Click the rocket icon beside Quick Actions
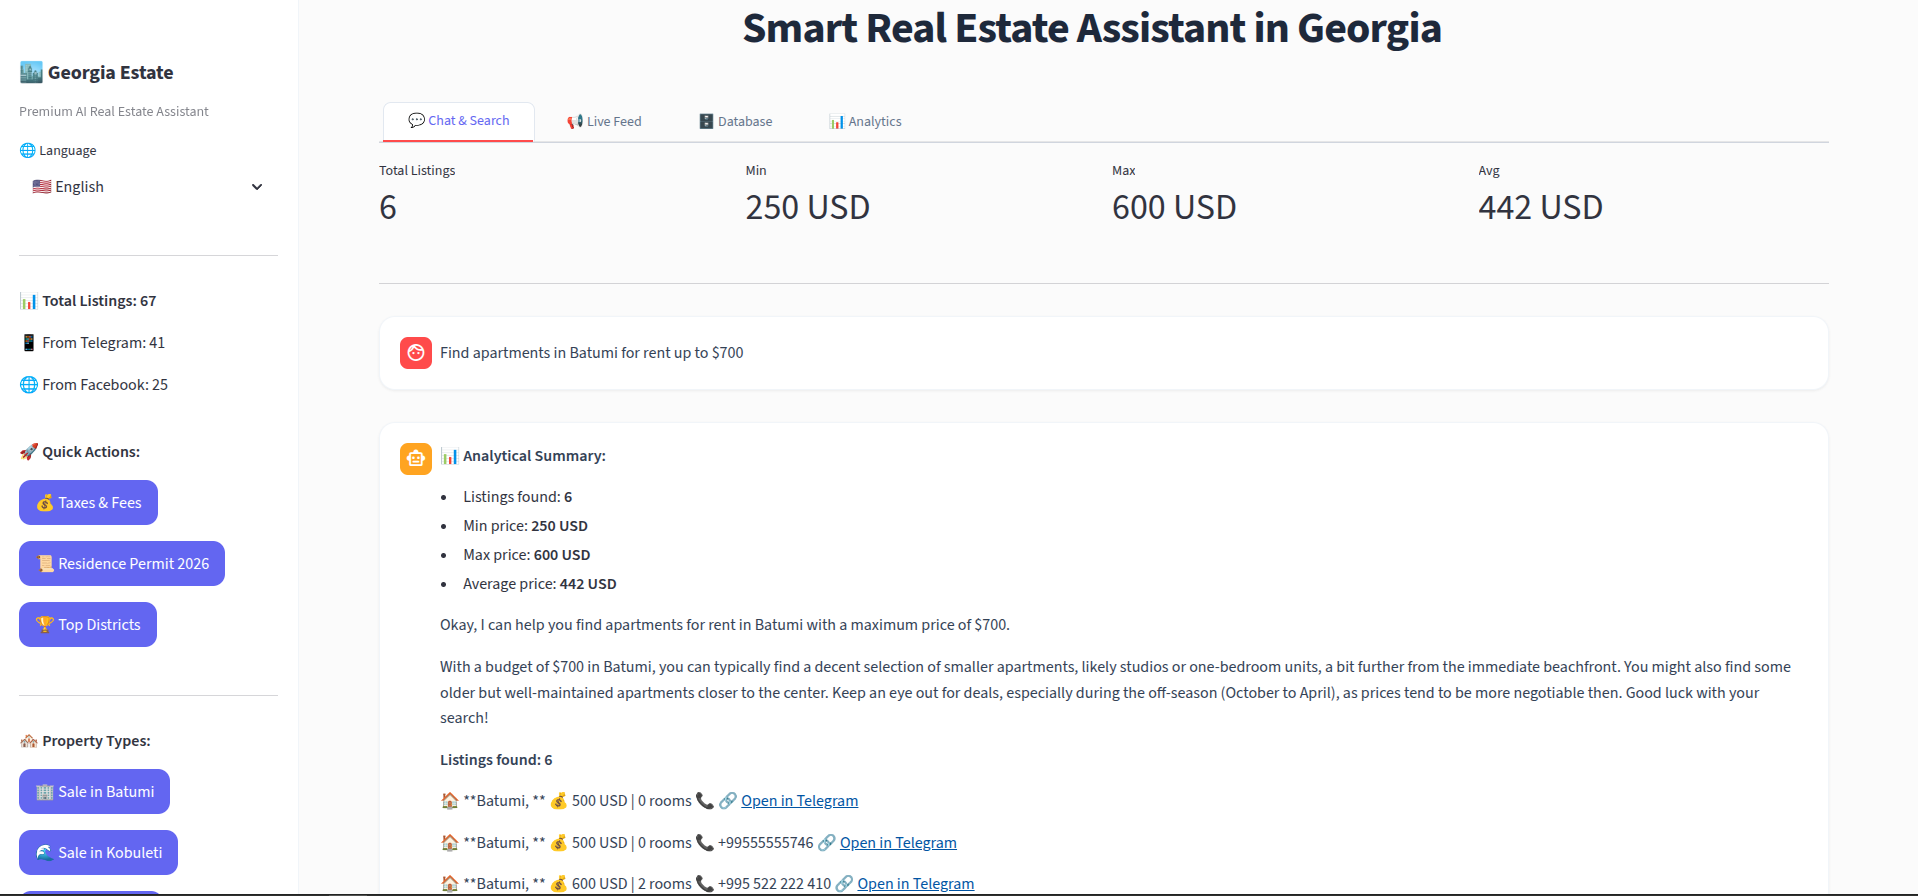1918x896 pixels. [29, 452]
